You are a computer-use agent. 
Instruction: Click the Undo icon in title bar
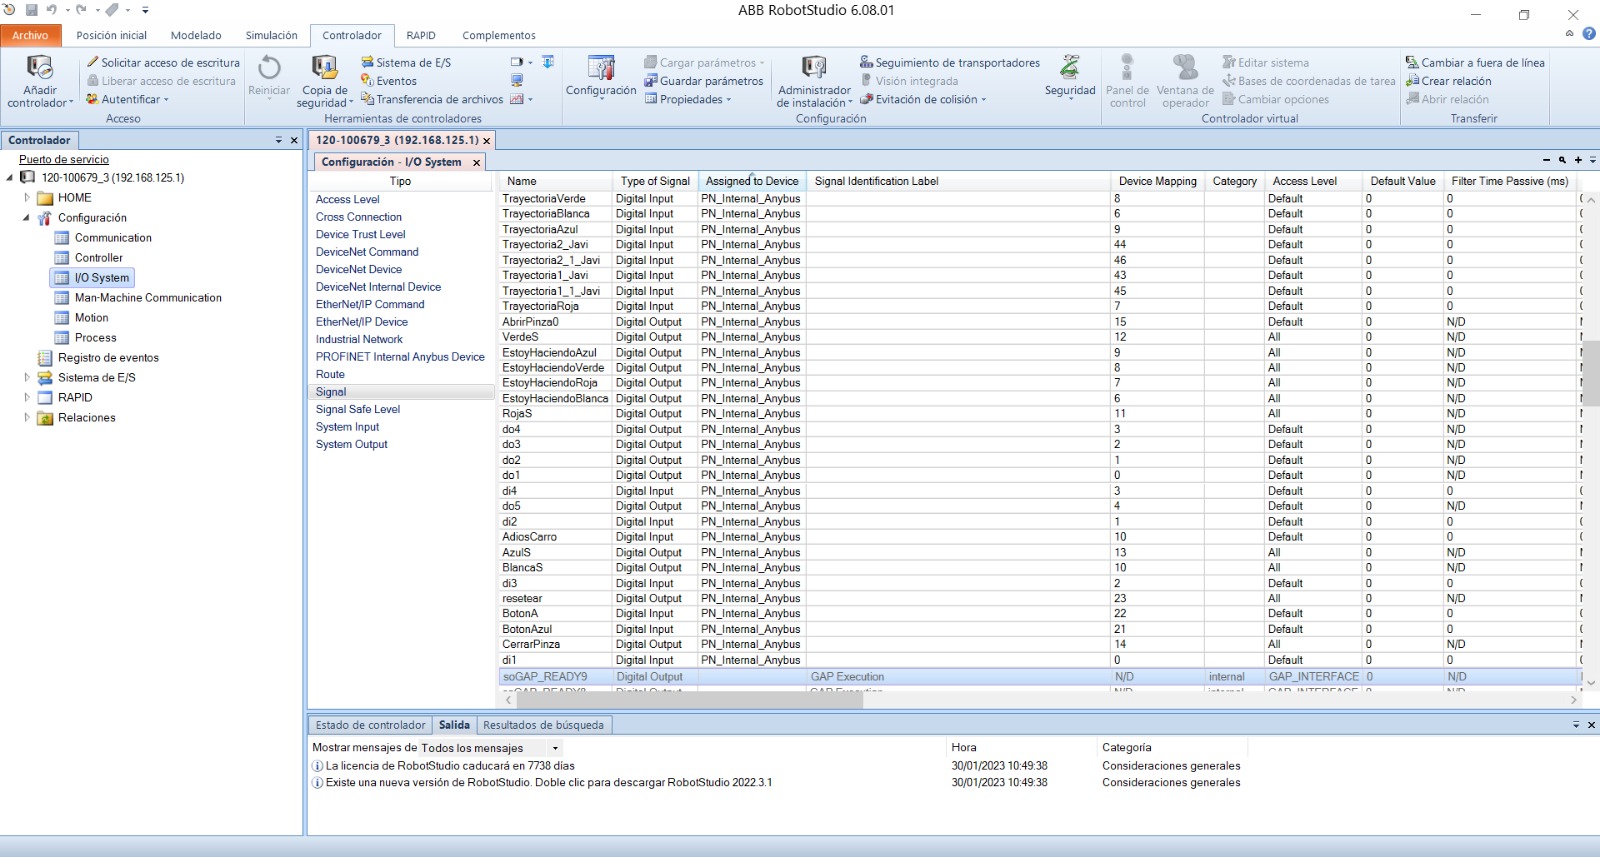pos(51,10)
